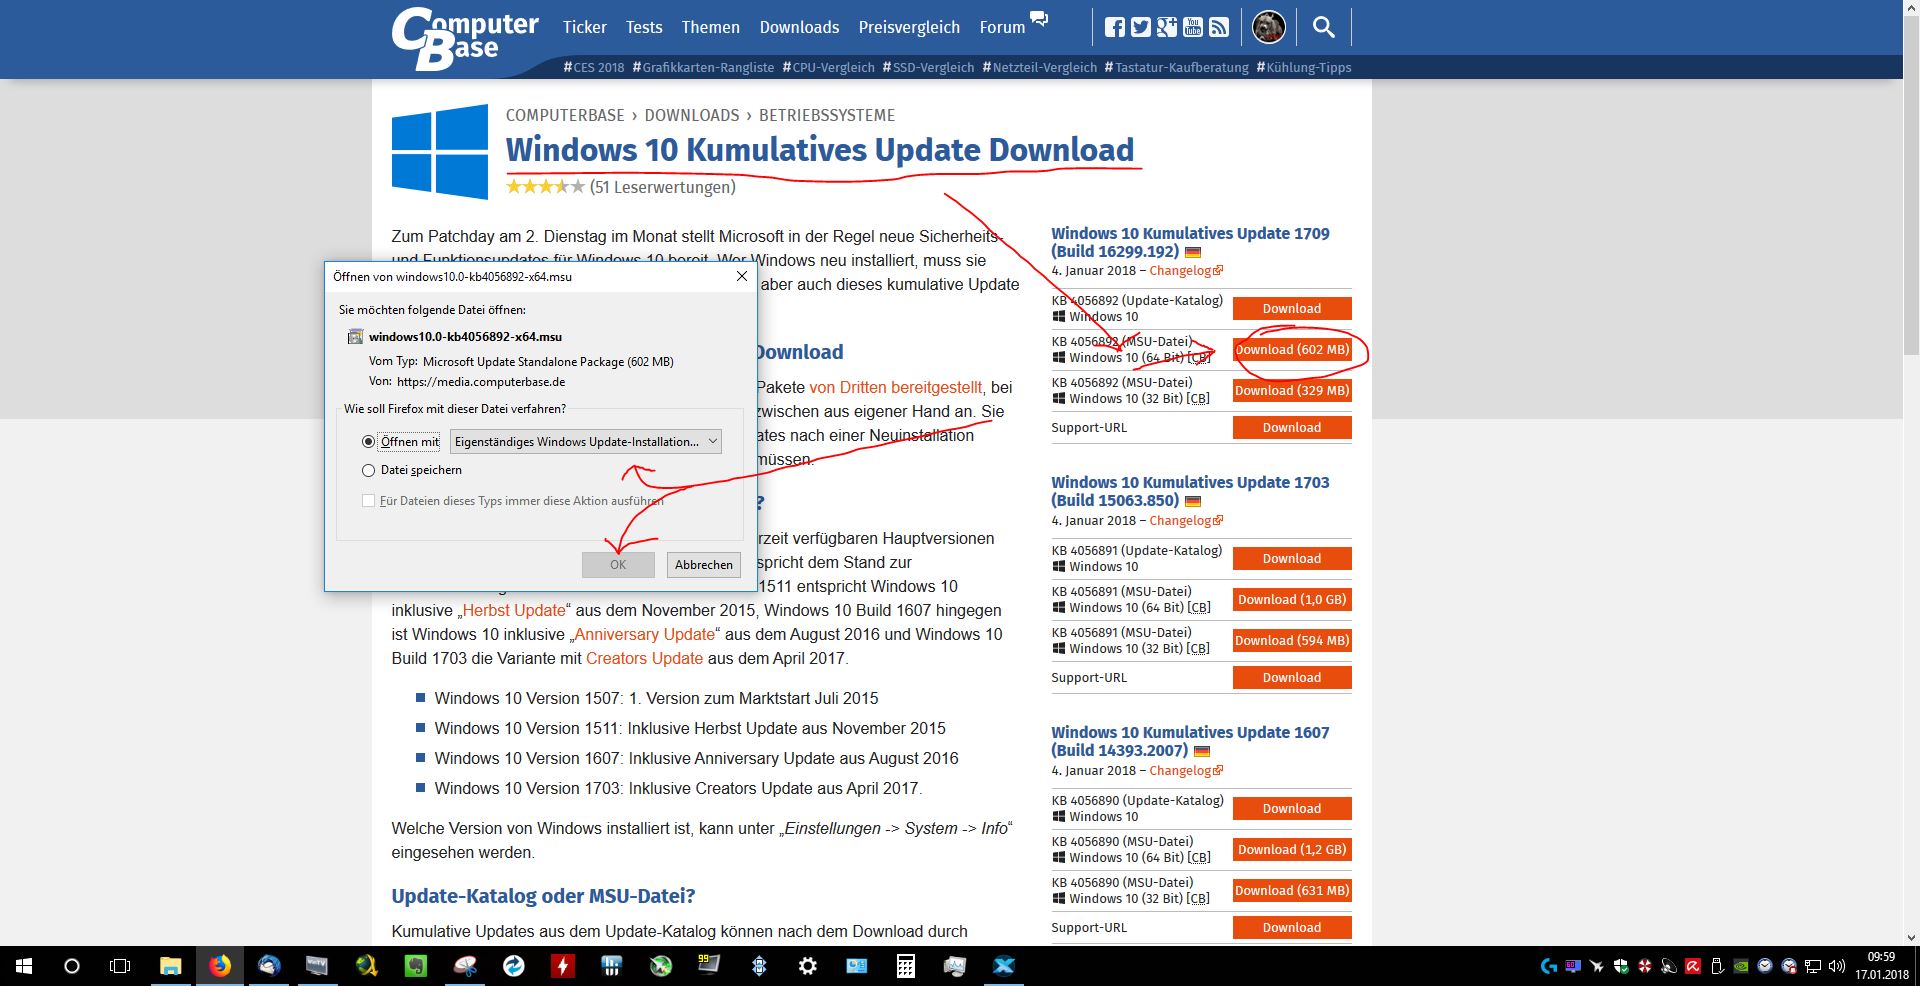Open the 'Herbst Update' article link

point(514,610)
